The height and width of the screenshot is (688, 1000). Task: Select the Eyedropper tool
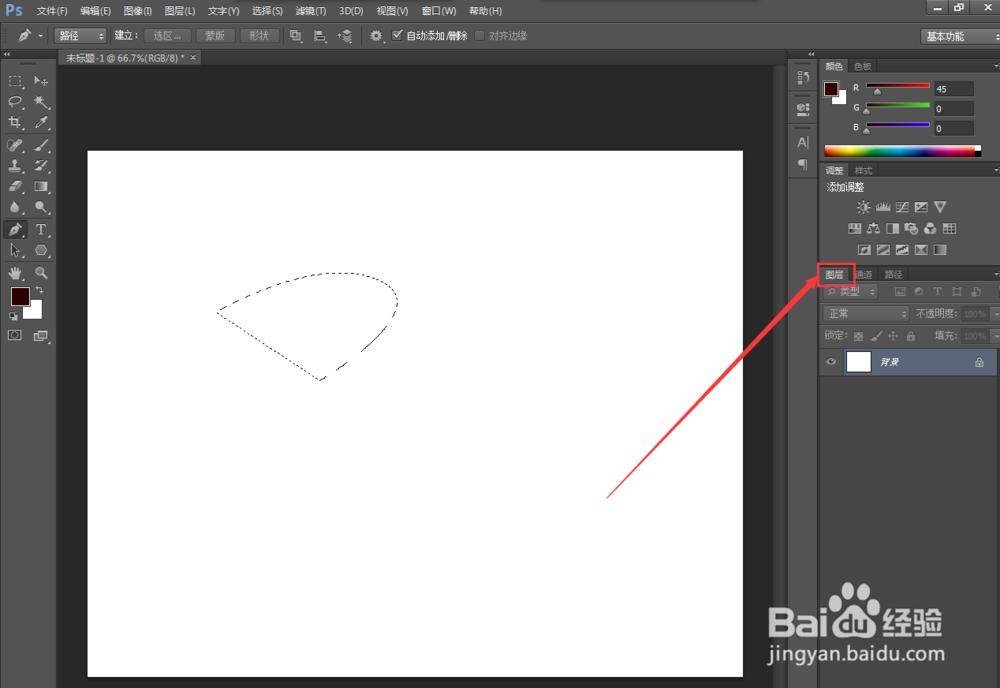pos(41,122)
